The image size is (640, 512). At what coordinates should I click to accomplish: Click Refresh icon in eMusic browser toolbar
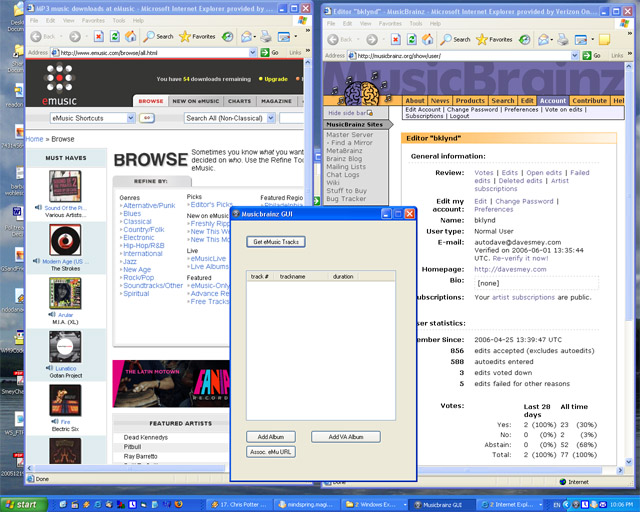click(115, 37)
